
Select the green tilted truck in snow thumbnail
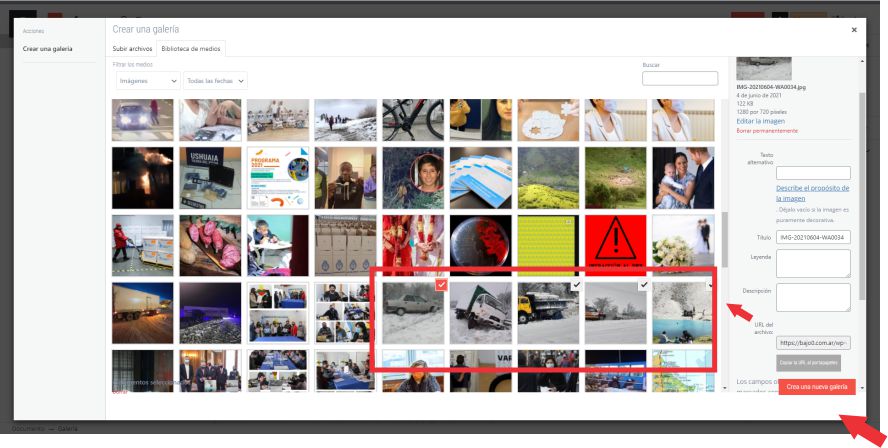pos(480,312)
